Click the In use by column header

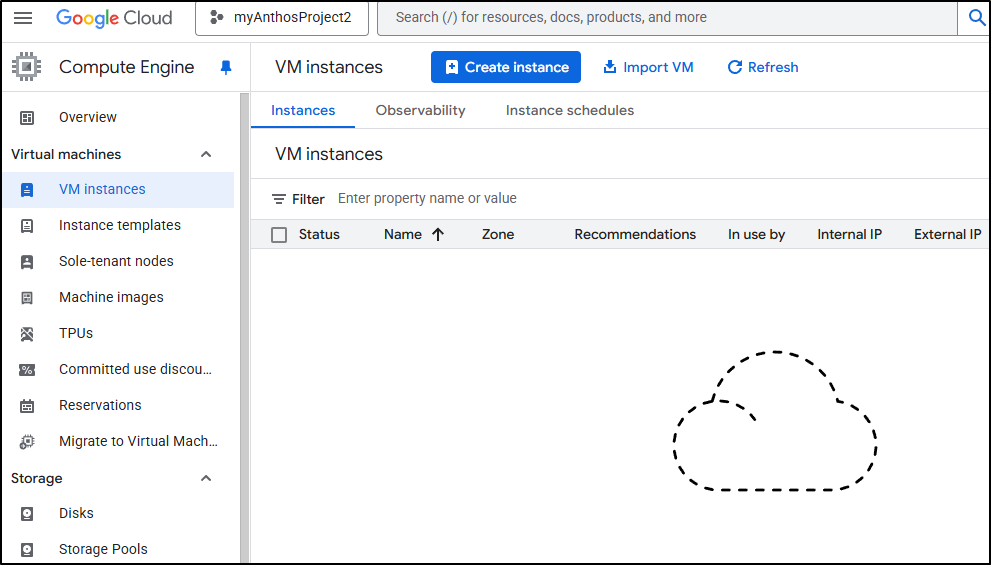click(x=757, y=234)
